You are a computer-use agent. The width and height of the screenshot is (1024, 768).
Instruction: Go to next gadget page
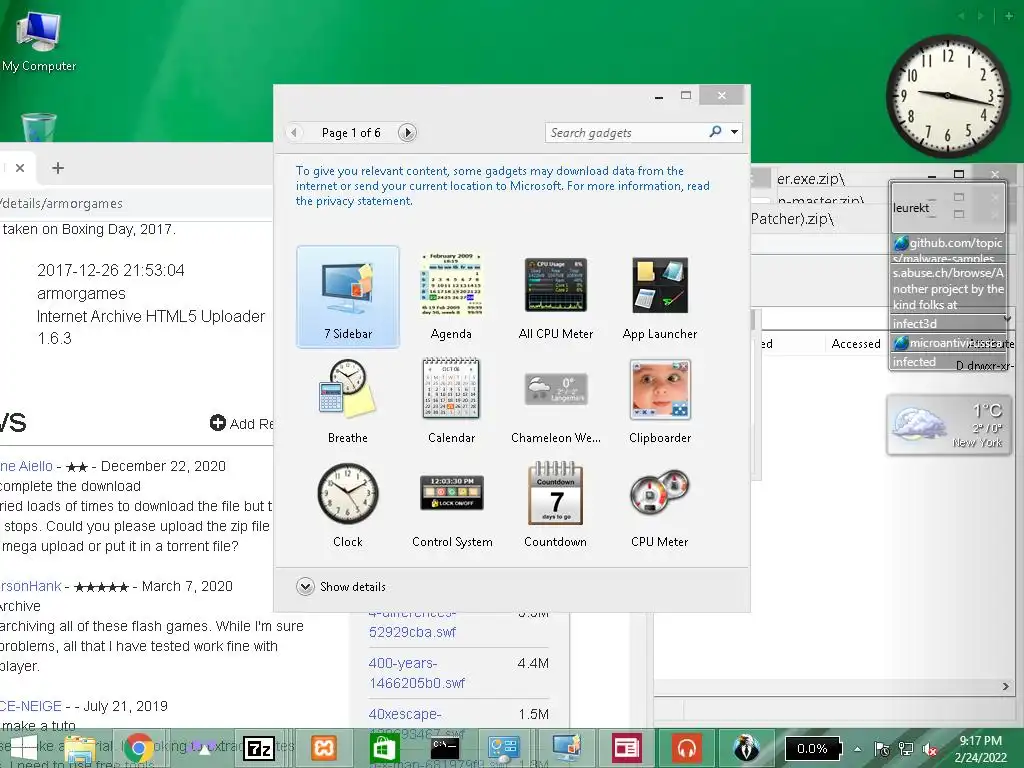tap(407, 133)
